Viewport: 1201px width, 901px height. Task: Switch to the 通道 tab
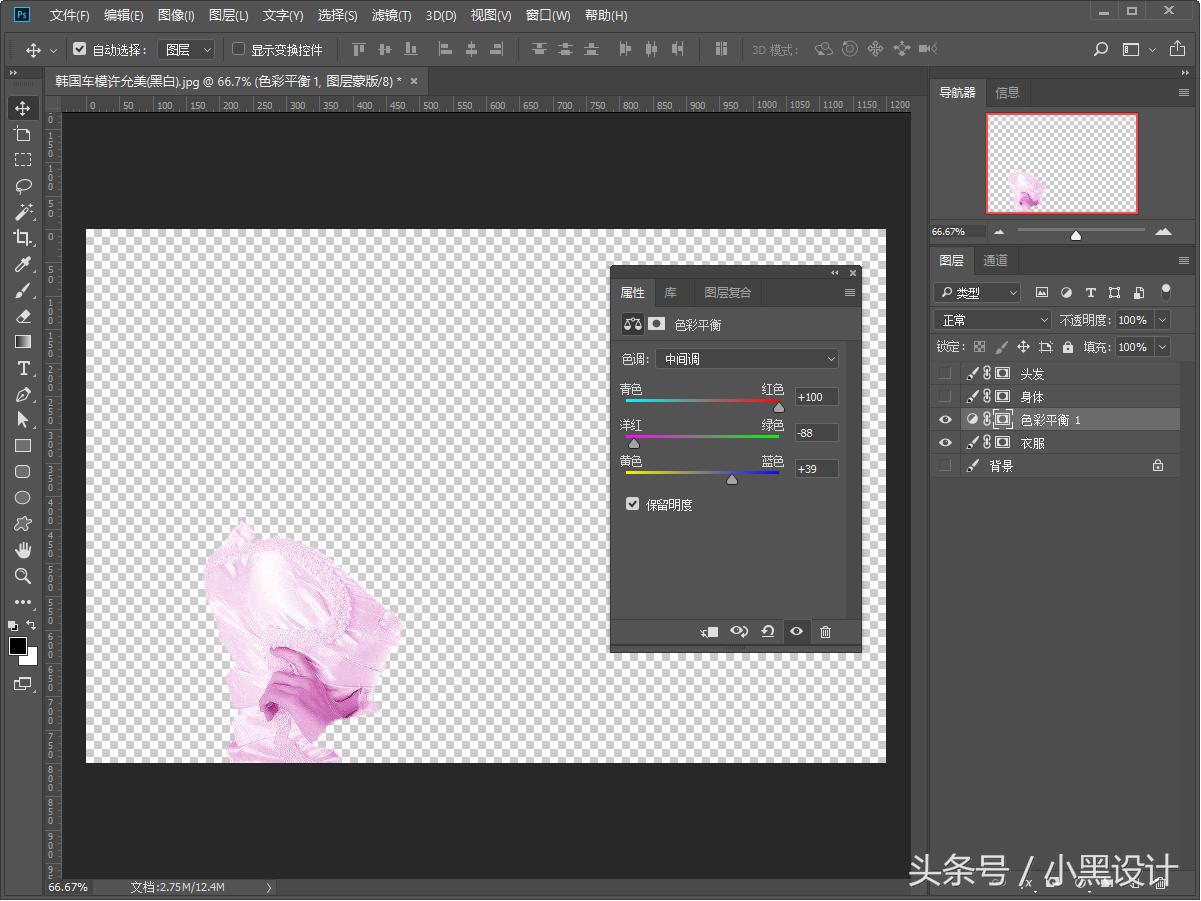pyautogui.click(x=995, y=260)
